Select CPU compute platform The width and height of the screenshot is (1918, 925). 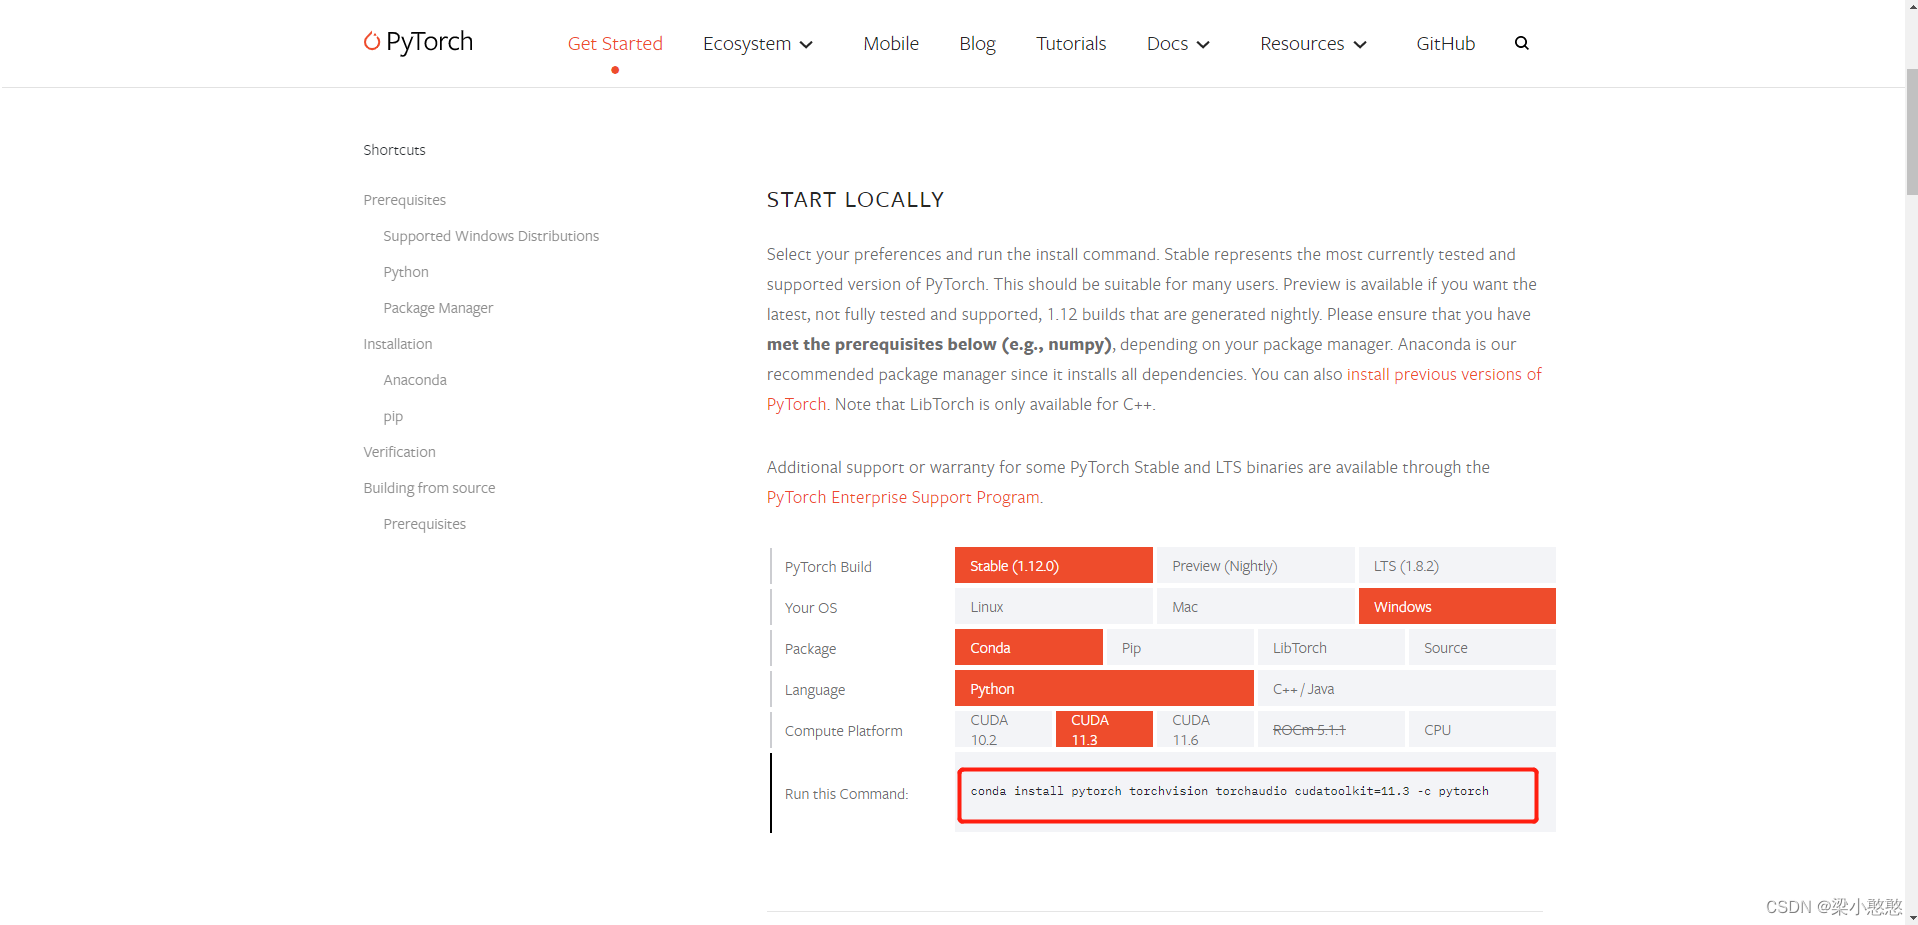pos(1482,729)
